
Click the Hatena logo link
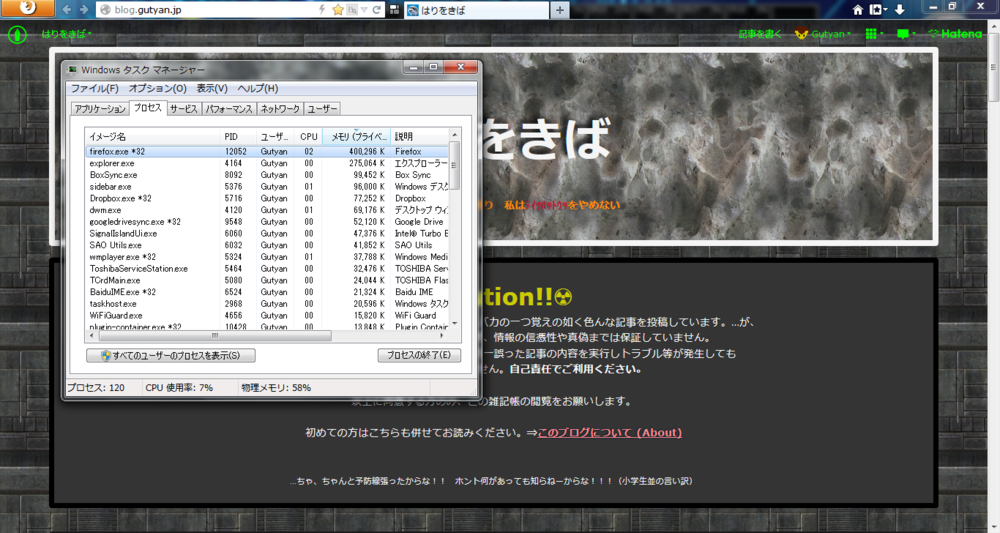click(955, 34)
